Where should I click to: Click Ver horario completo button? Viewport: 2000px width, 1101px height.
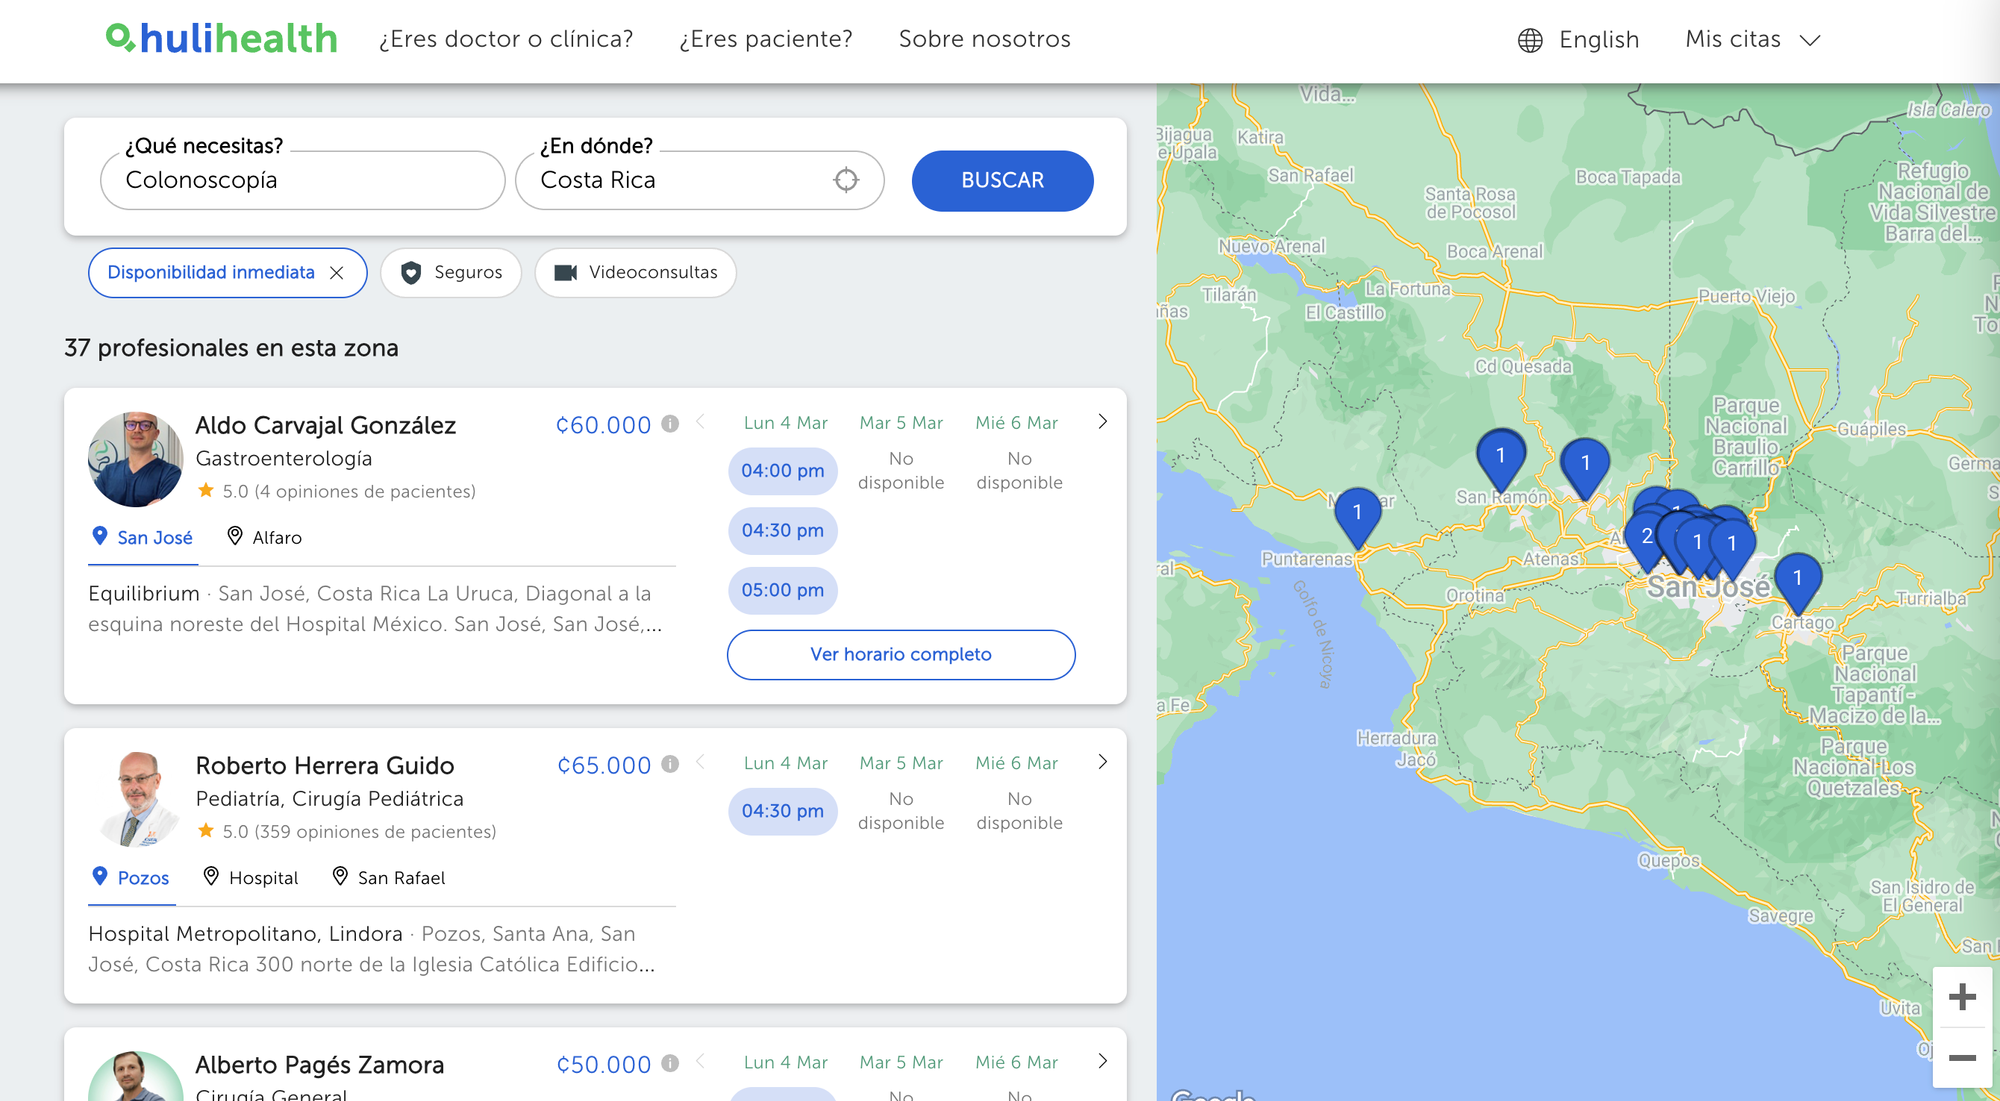click(901, 654)
